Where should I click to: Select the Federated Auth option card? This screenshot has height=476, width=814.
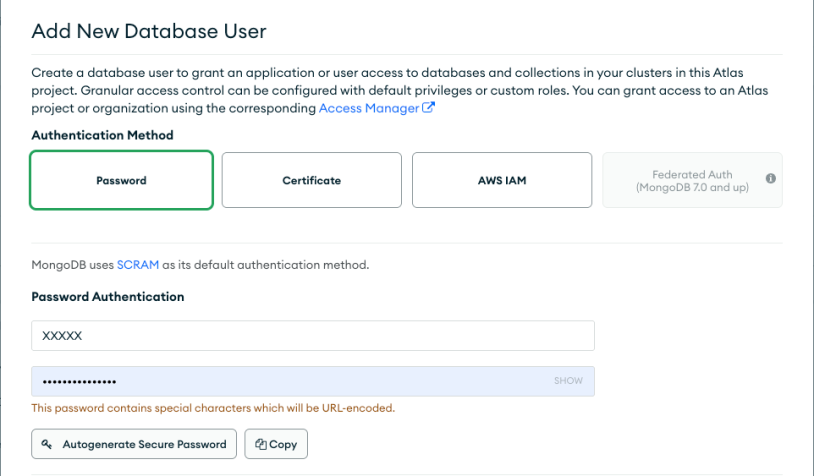click(x=692, y=180)
